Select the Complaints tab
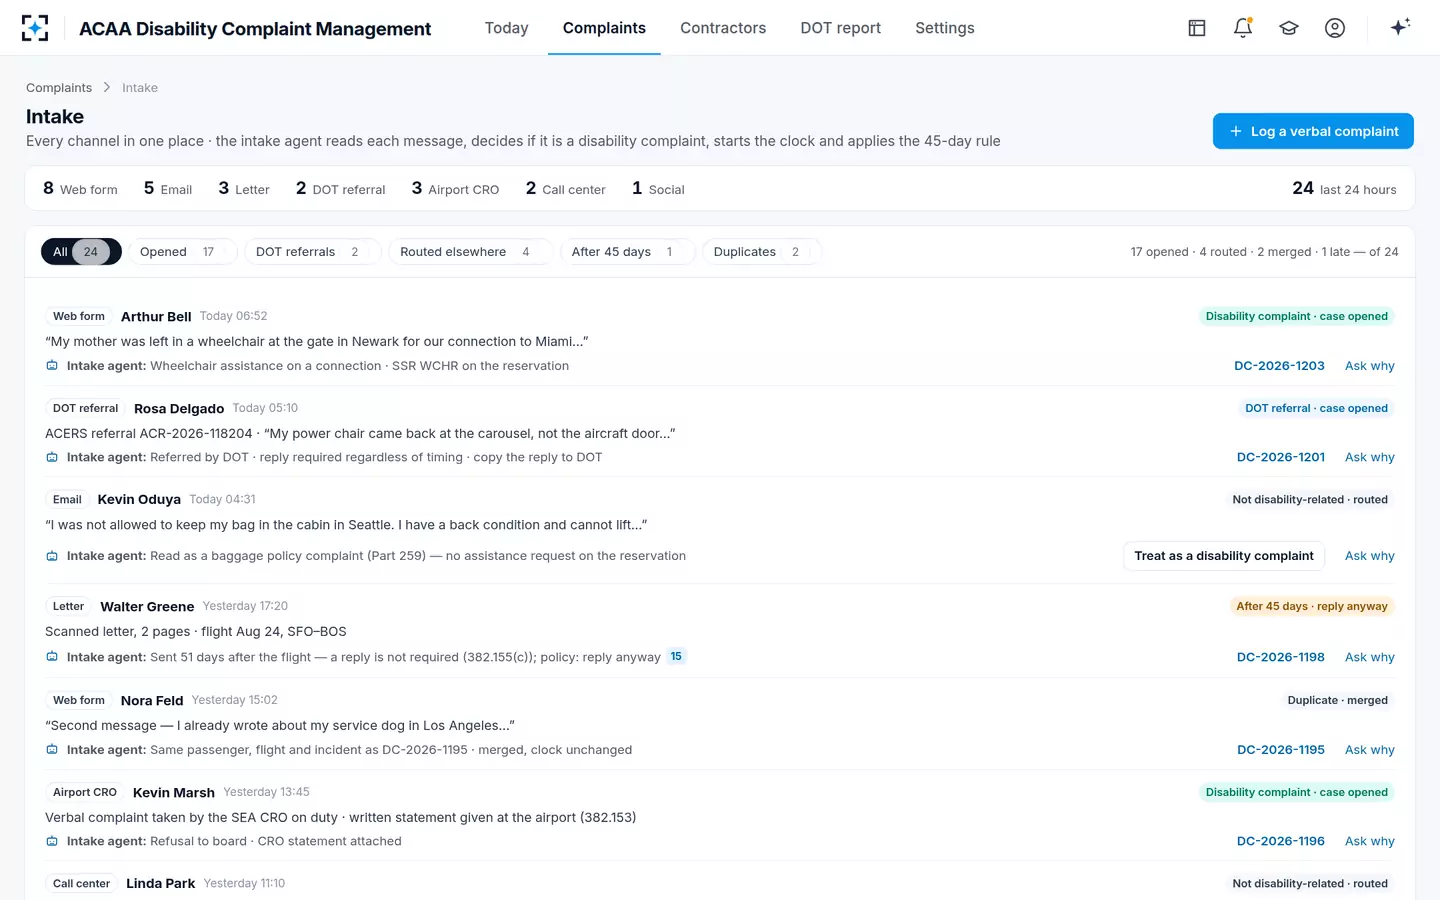 coord(604,28)
